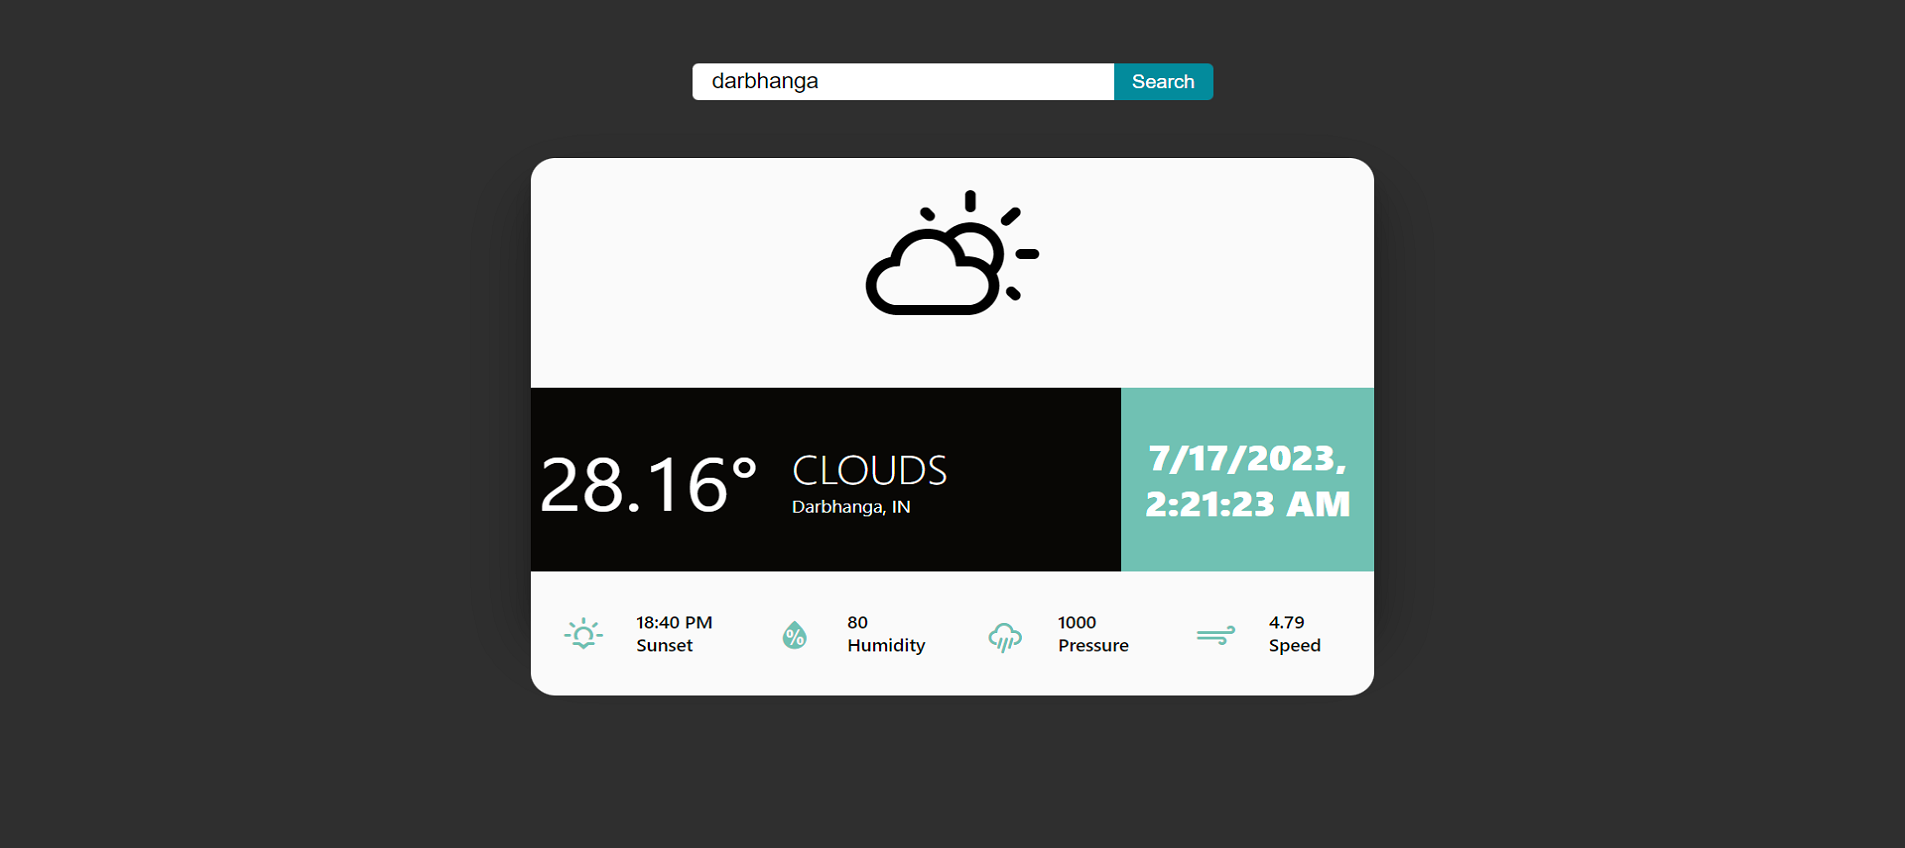The width and height of the screenshot is (1905, 848).
Task: Click the 18:40 PM sunset time
Action: pos(674,622)
